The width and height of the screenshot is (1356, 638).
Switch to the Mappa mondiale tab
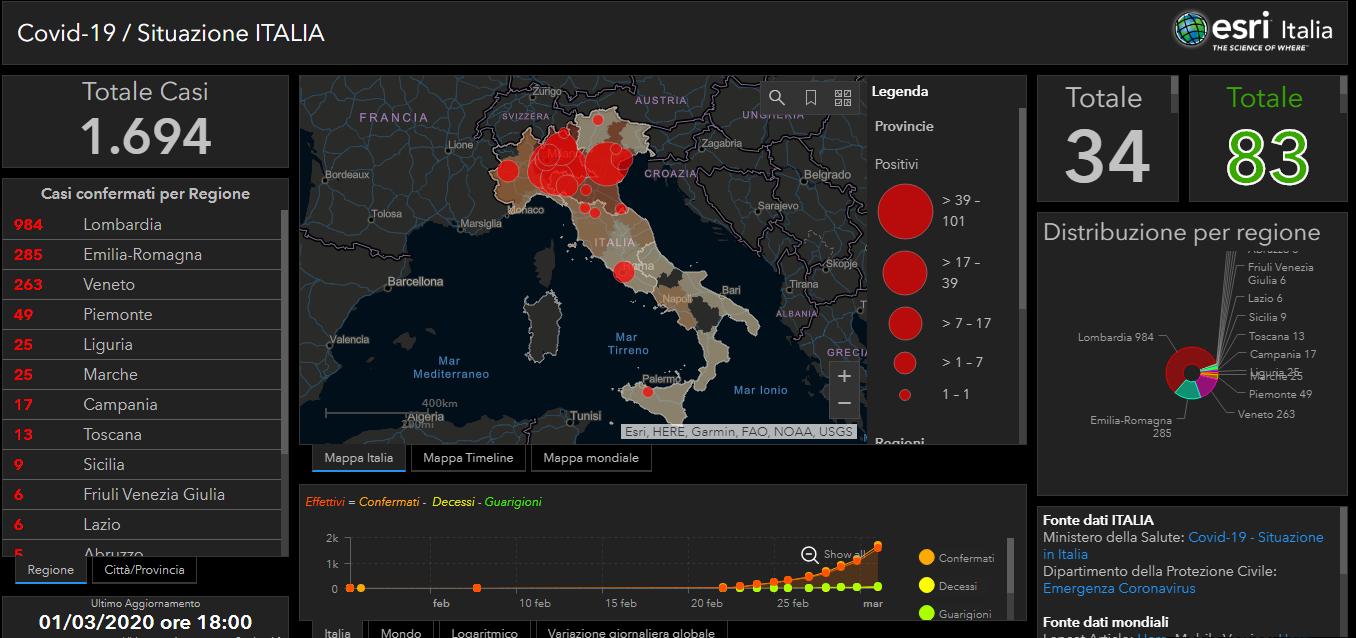[x=591, y=458]
